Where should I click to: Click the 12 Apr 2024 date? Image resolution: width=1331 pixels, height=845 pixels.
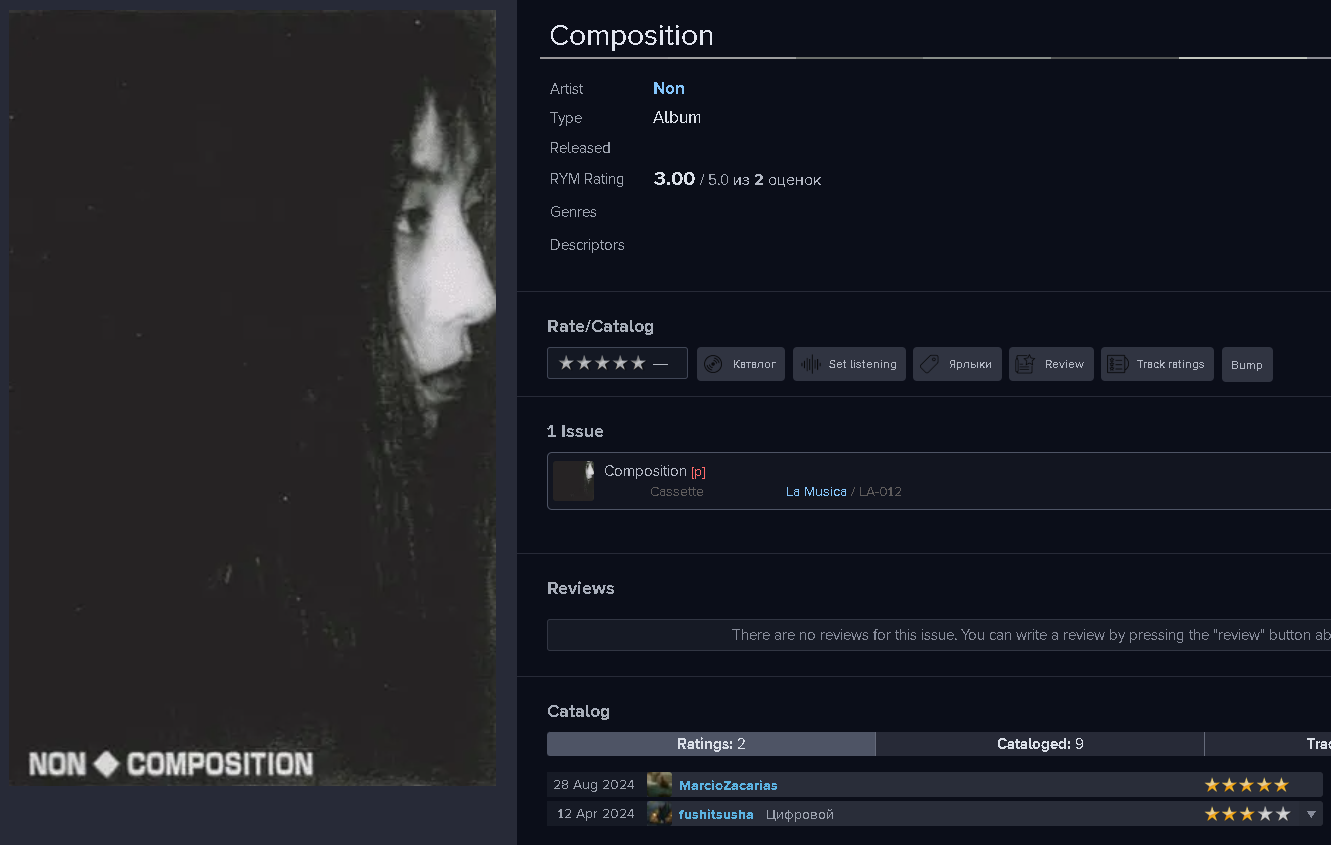pyautogui.click(x=596, y=814)
